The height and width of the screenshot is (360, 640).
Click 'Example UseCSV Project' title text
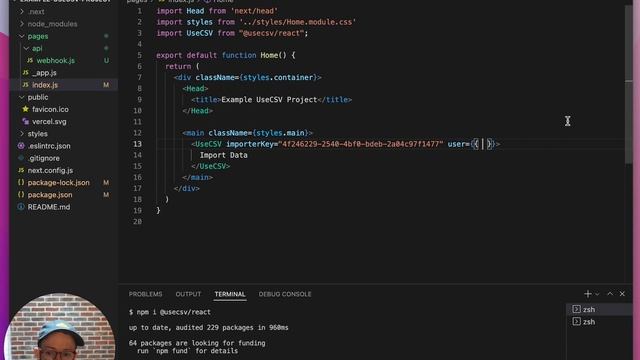tap(269, 100)
